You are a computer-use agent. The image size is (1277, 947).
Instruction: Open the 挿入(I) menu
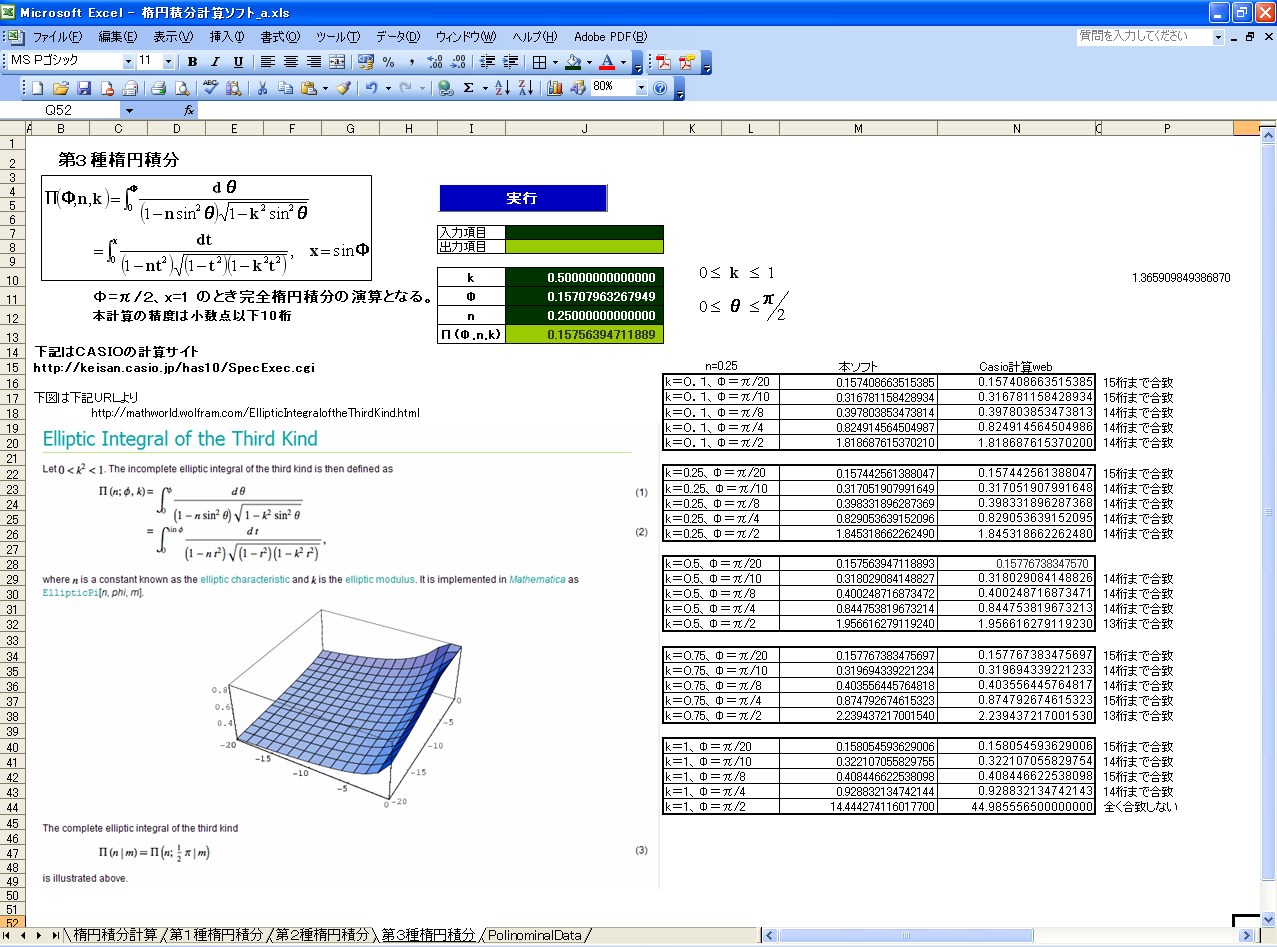tap(226, 37)
